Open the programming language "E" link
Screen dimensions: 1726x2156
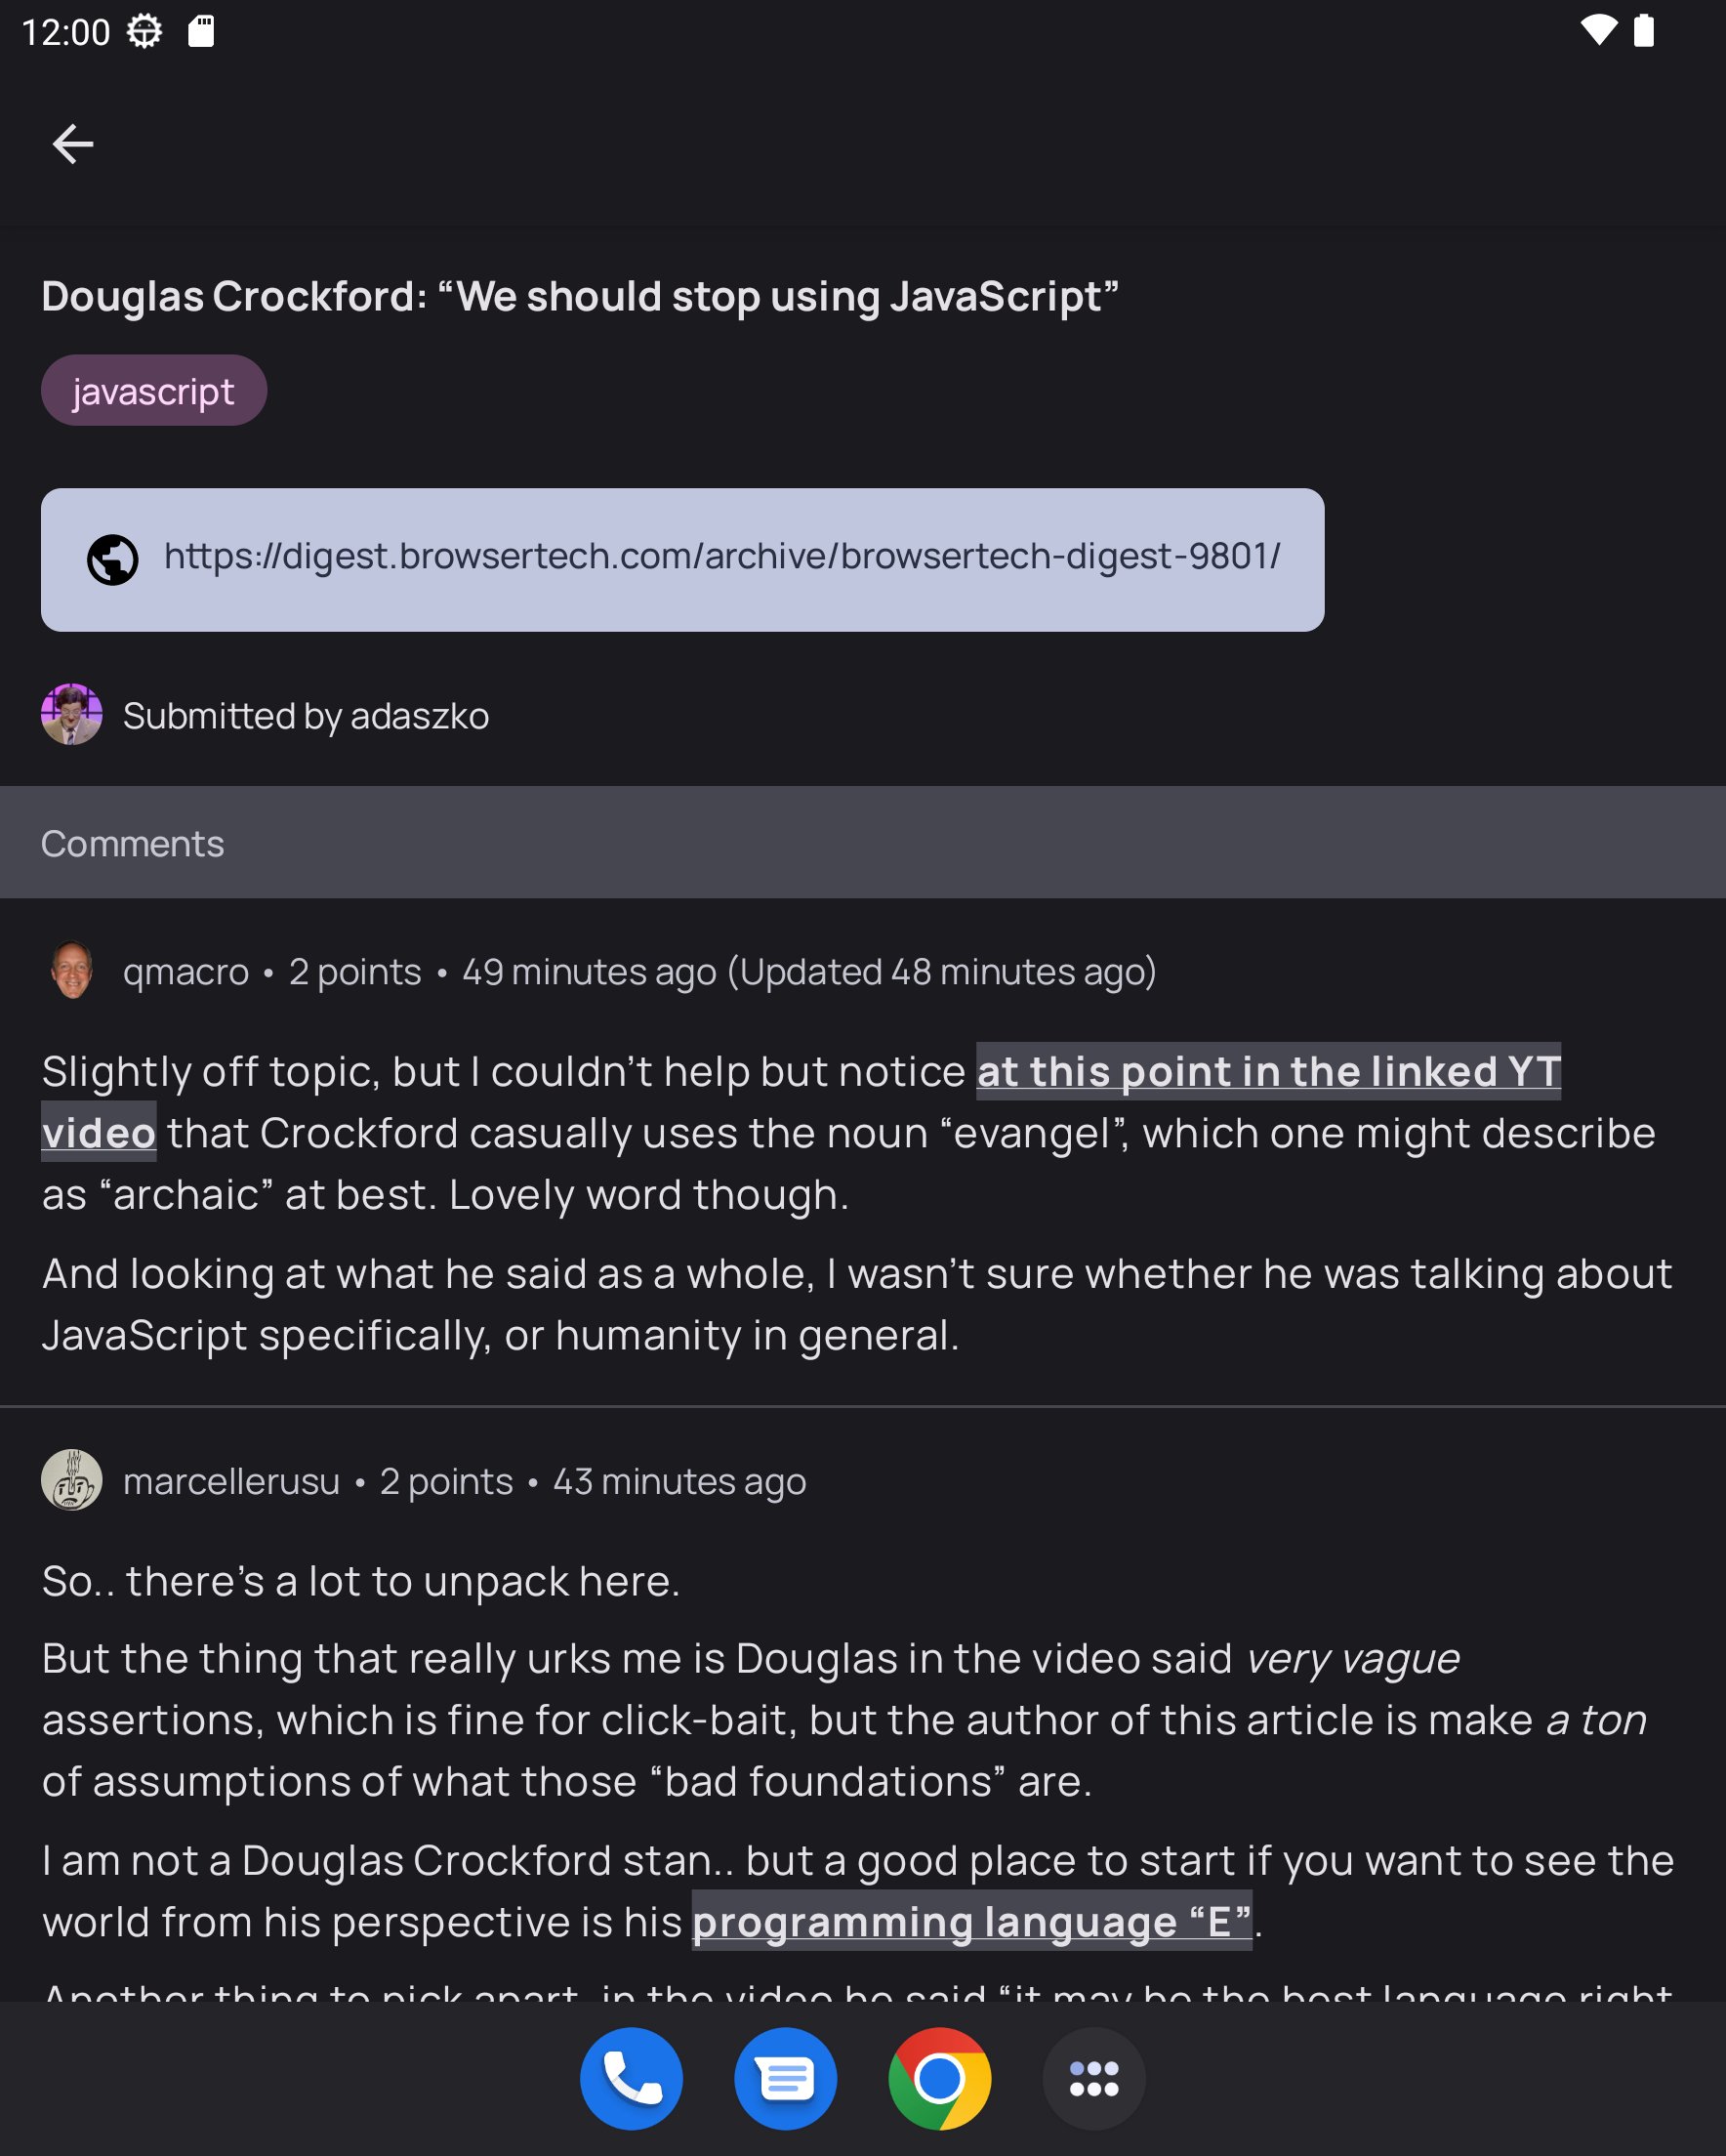971,1921
